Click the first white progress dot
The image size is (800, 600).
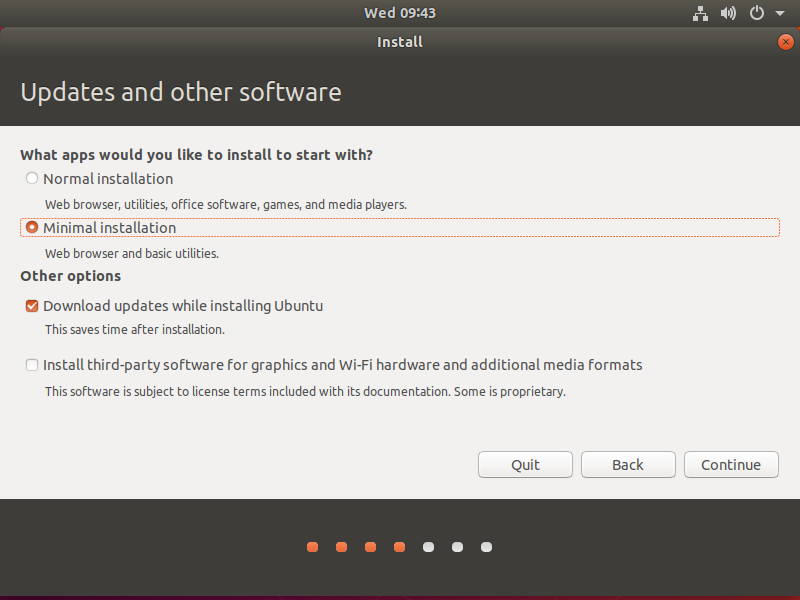click(429, 547)
